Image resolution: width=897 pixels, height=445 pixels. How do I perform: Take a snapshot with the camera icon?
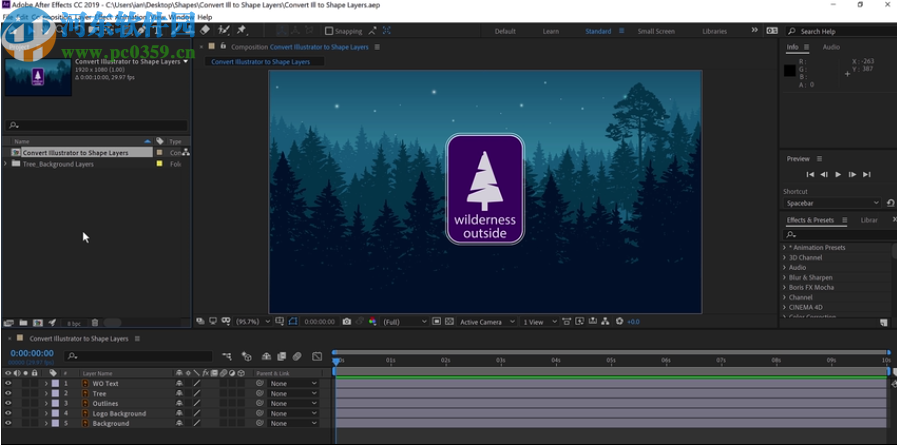pyautogui.click(x=346, y=322)
